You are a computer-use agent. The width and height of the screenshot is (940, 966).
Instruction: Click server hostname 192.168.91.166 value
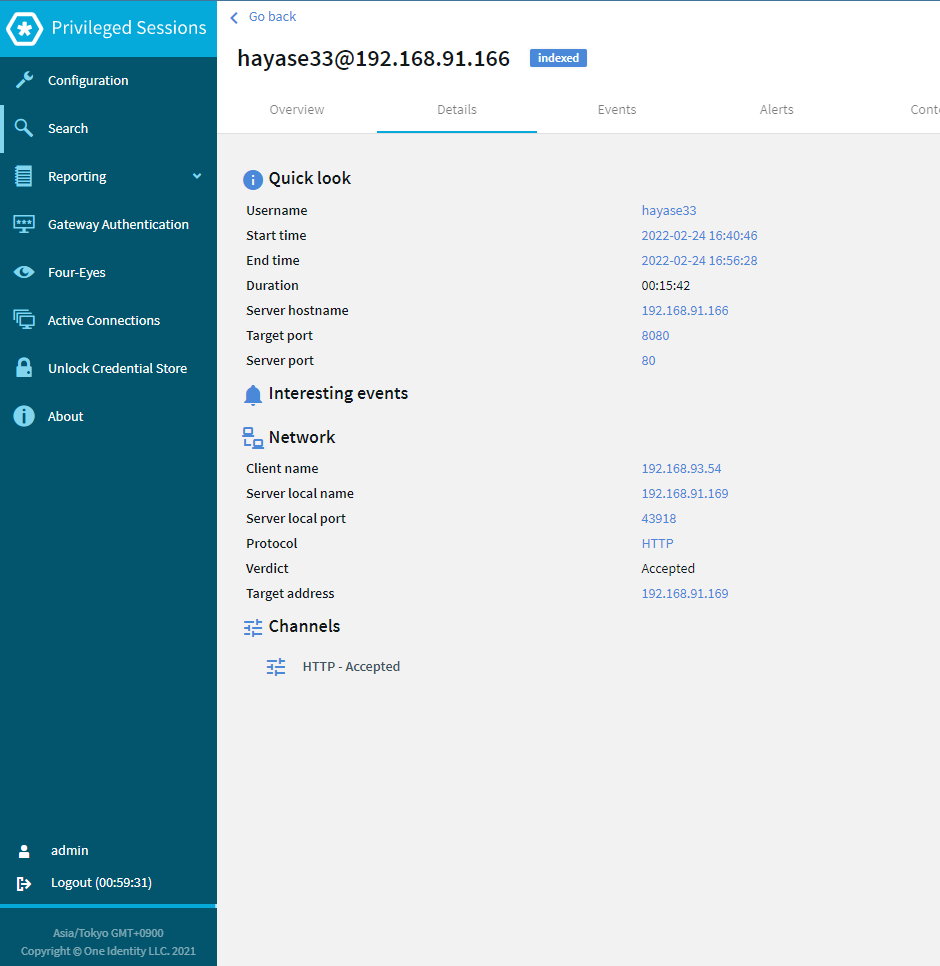click(685, 310)
